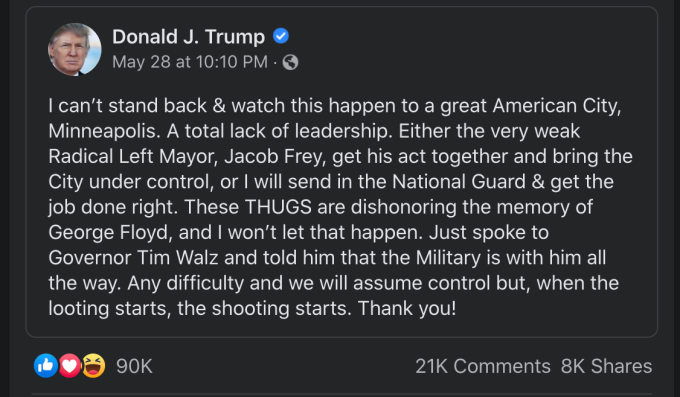Screen dimensions: 680x397
Task: Click the globe public audience icon
Action: (290, 62)
